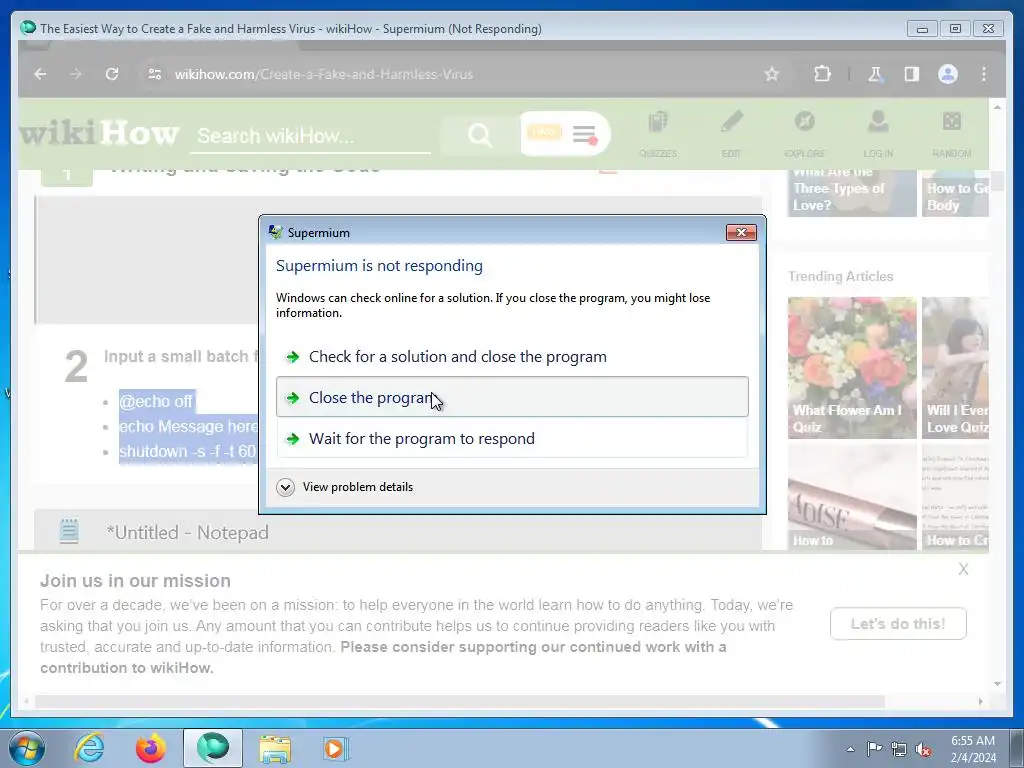1024x768 pixels.
Task: Click the wikiHow search magnifier icon
Action: tap(480, 135)
